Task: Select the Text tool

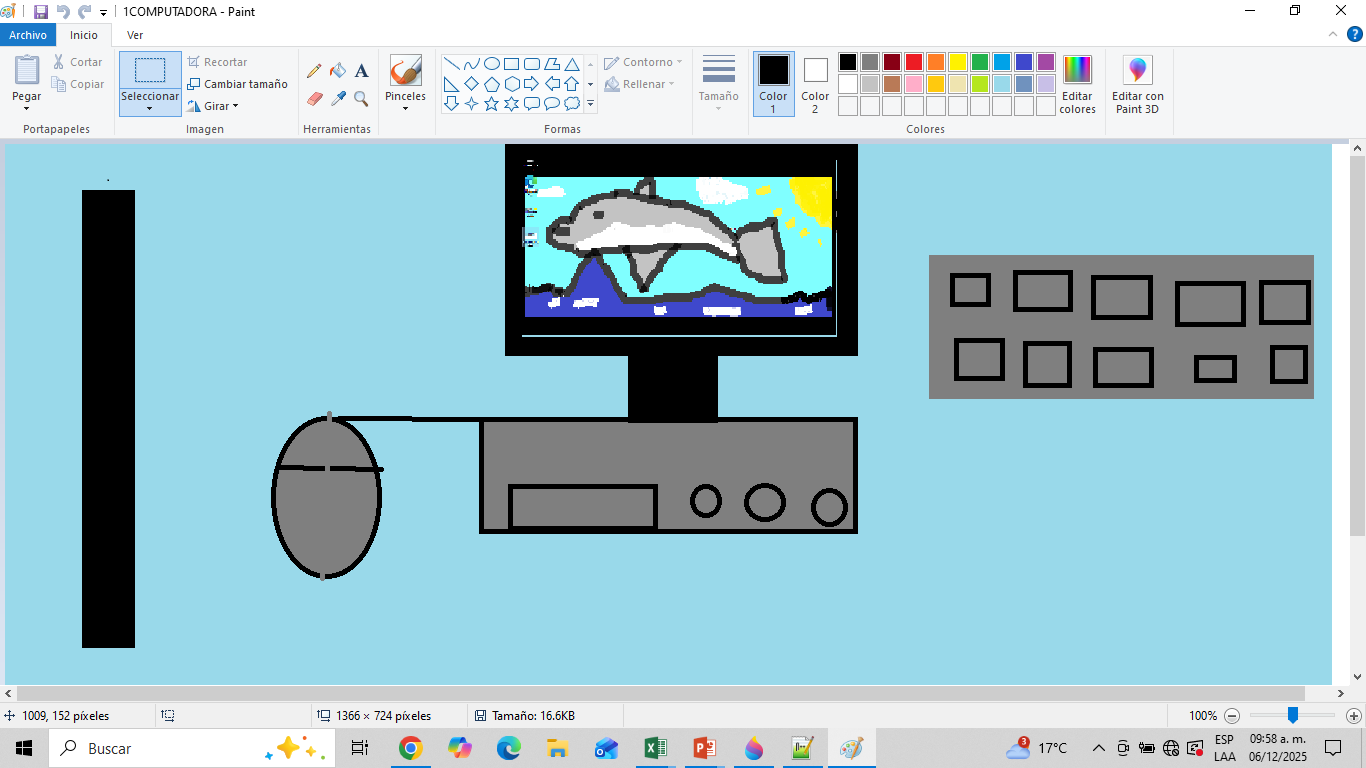Action: click(x=362, y=71)
